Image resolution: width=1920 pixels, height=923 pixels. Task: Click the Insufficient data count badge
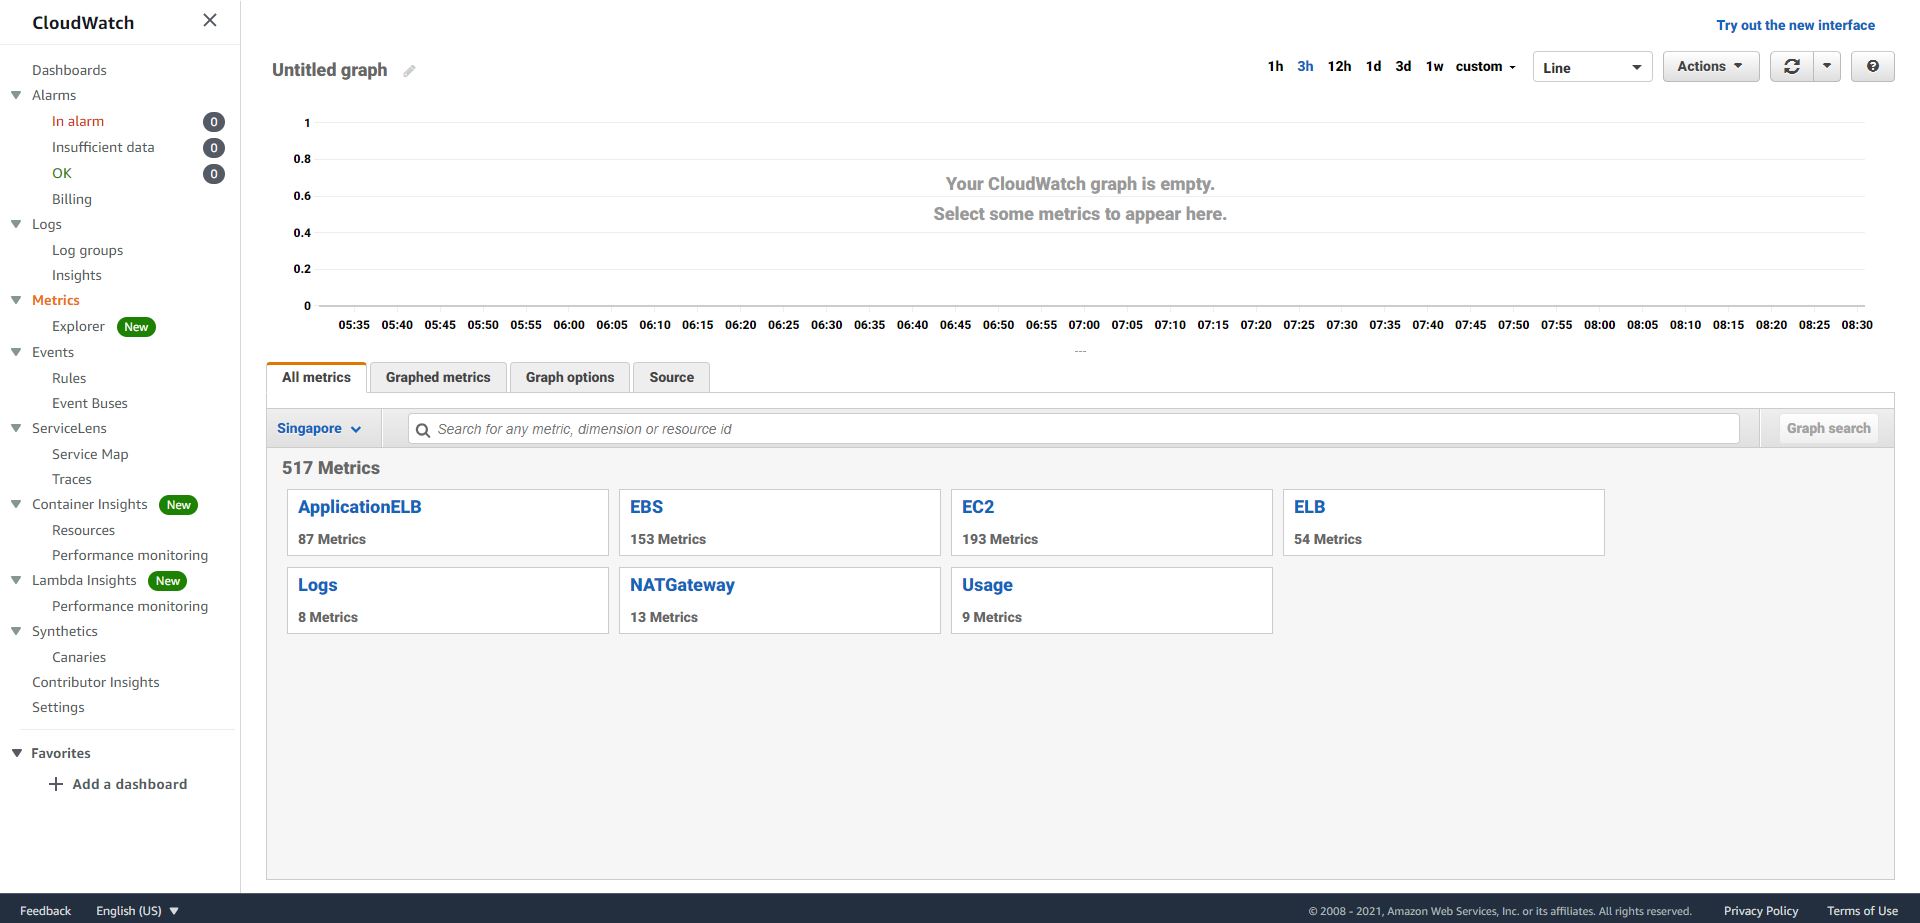tap(213, 148)
